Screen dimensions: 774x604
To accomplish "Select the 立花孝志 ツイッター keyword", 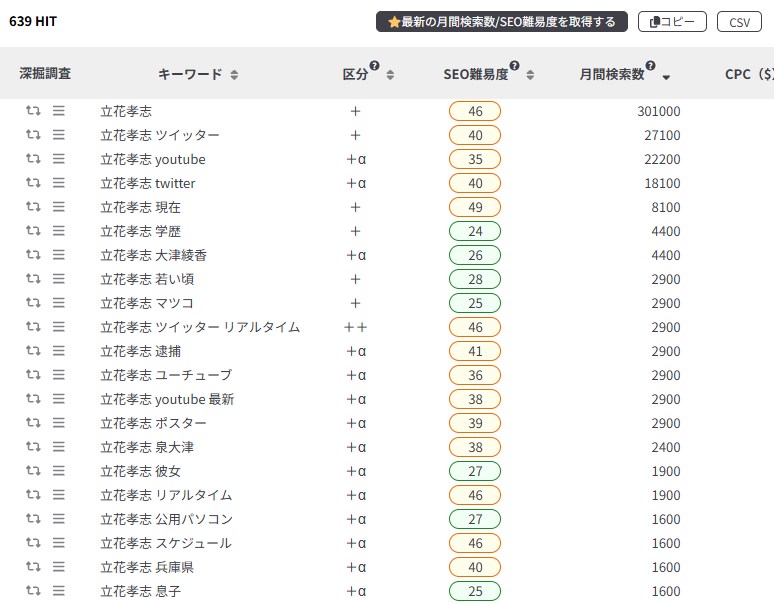I will coord(160,135).
